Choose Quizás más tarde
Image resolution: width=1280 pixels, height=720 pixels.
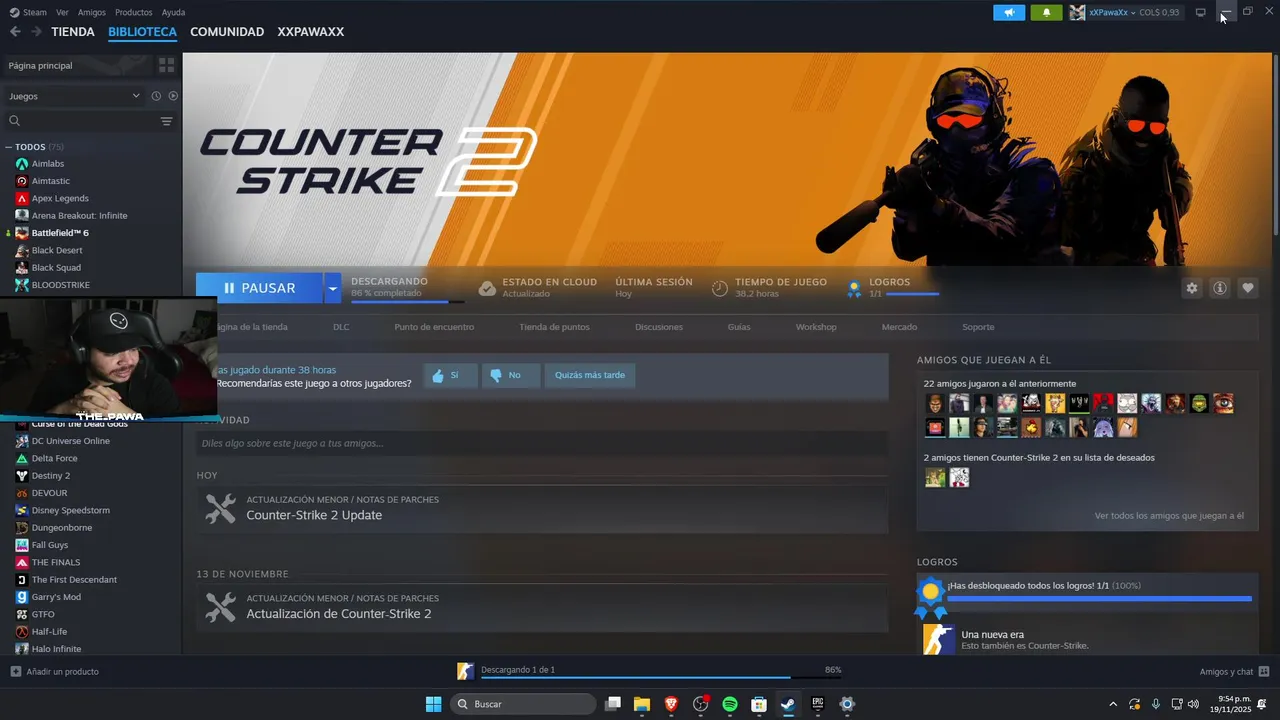point(590,375)
